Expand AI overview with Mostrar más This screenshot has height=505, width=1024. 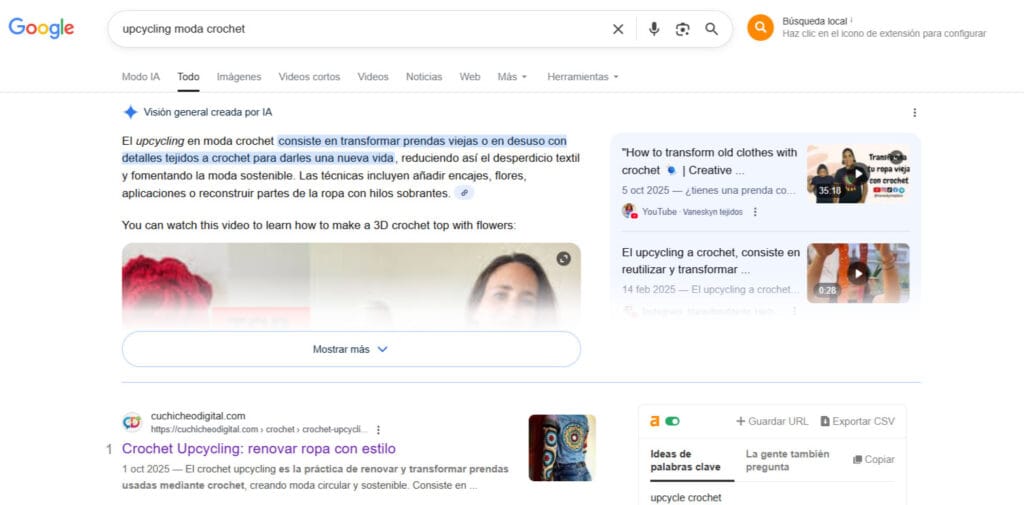tap(351, 349)
